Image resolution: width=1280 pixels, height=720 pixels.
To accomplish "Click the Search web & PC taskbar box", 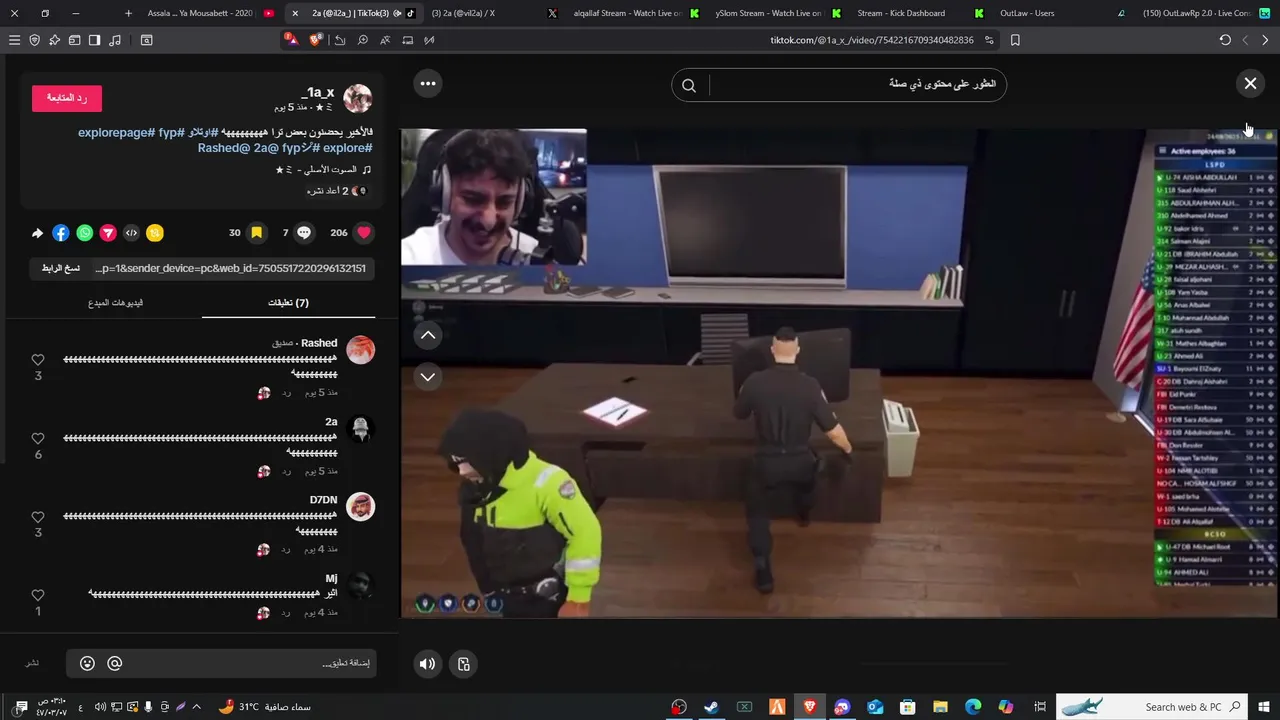I will tap(1153, 707).
